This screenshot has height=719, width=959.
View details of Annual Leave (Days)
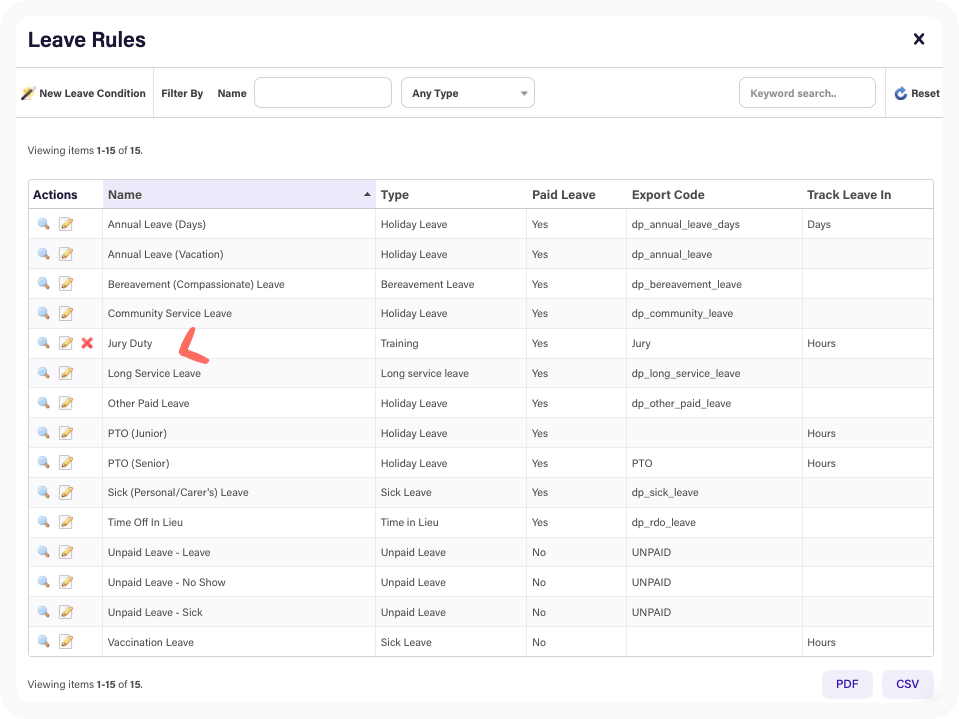click(43, 224)
